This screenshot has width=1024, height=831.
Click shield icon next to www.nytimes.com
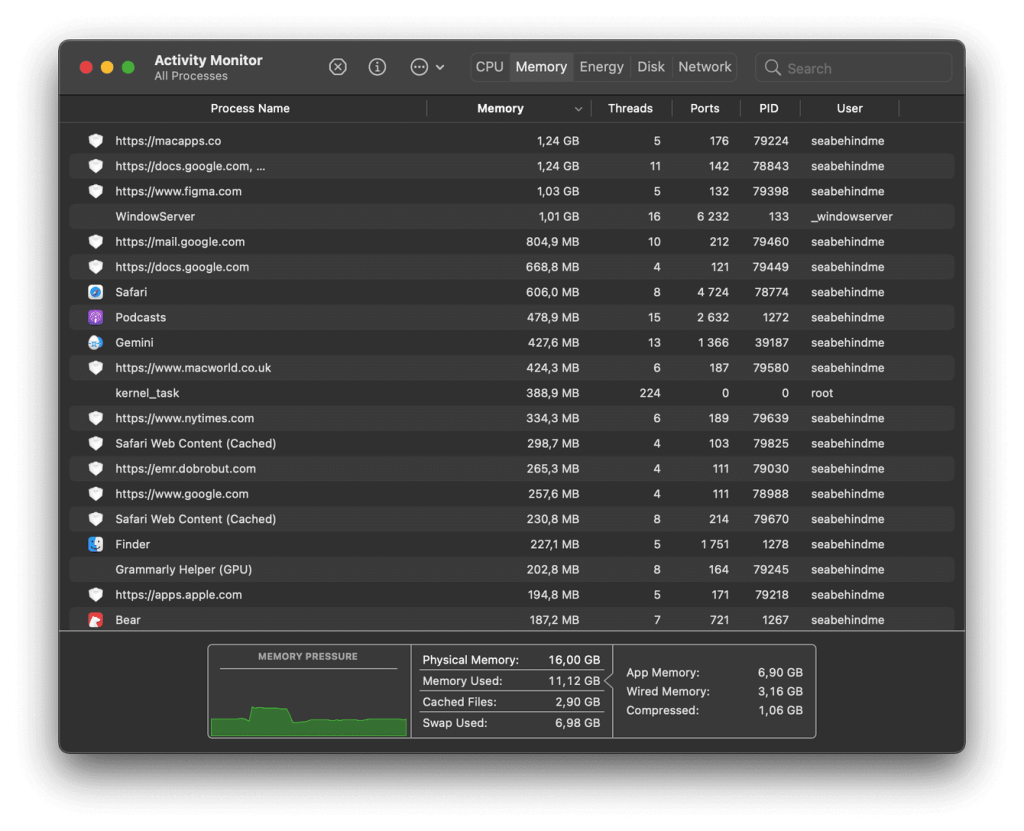(95, 418)
